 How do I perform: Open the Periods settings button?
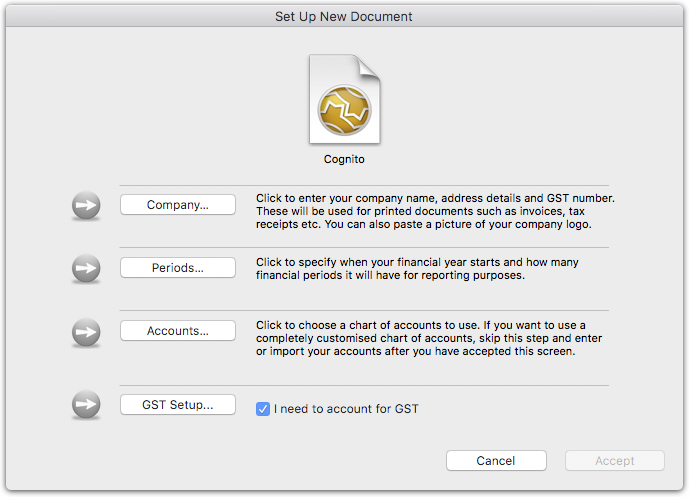click(x=178, y=268)
